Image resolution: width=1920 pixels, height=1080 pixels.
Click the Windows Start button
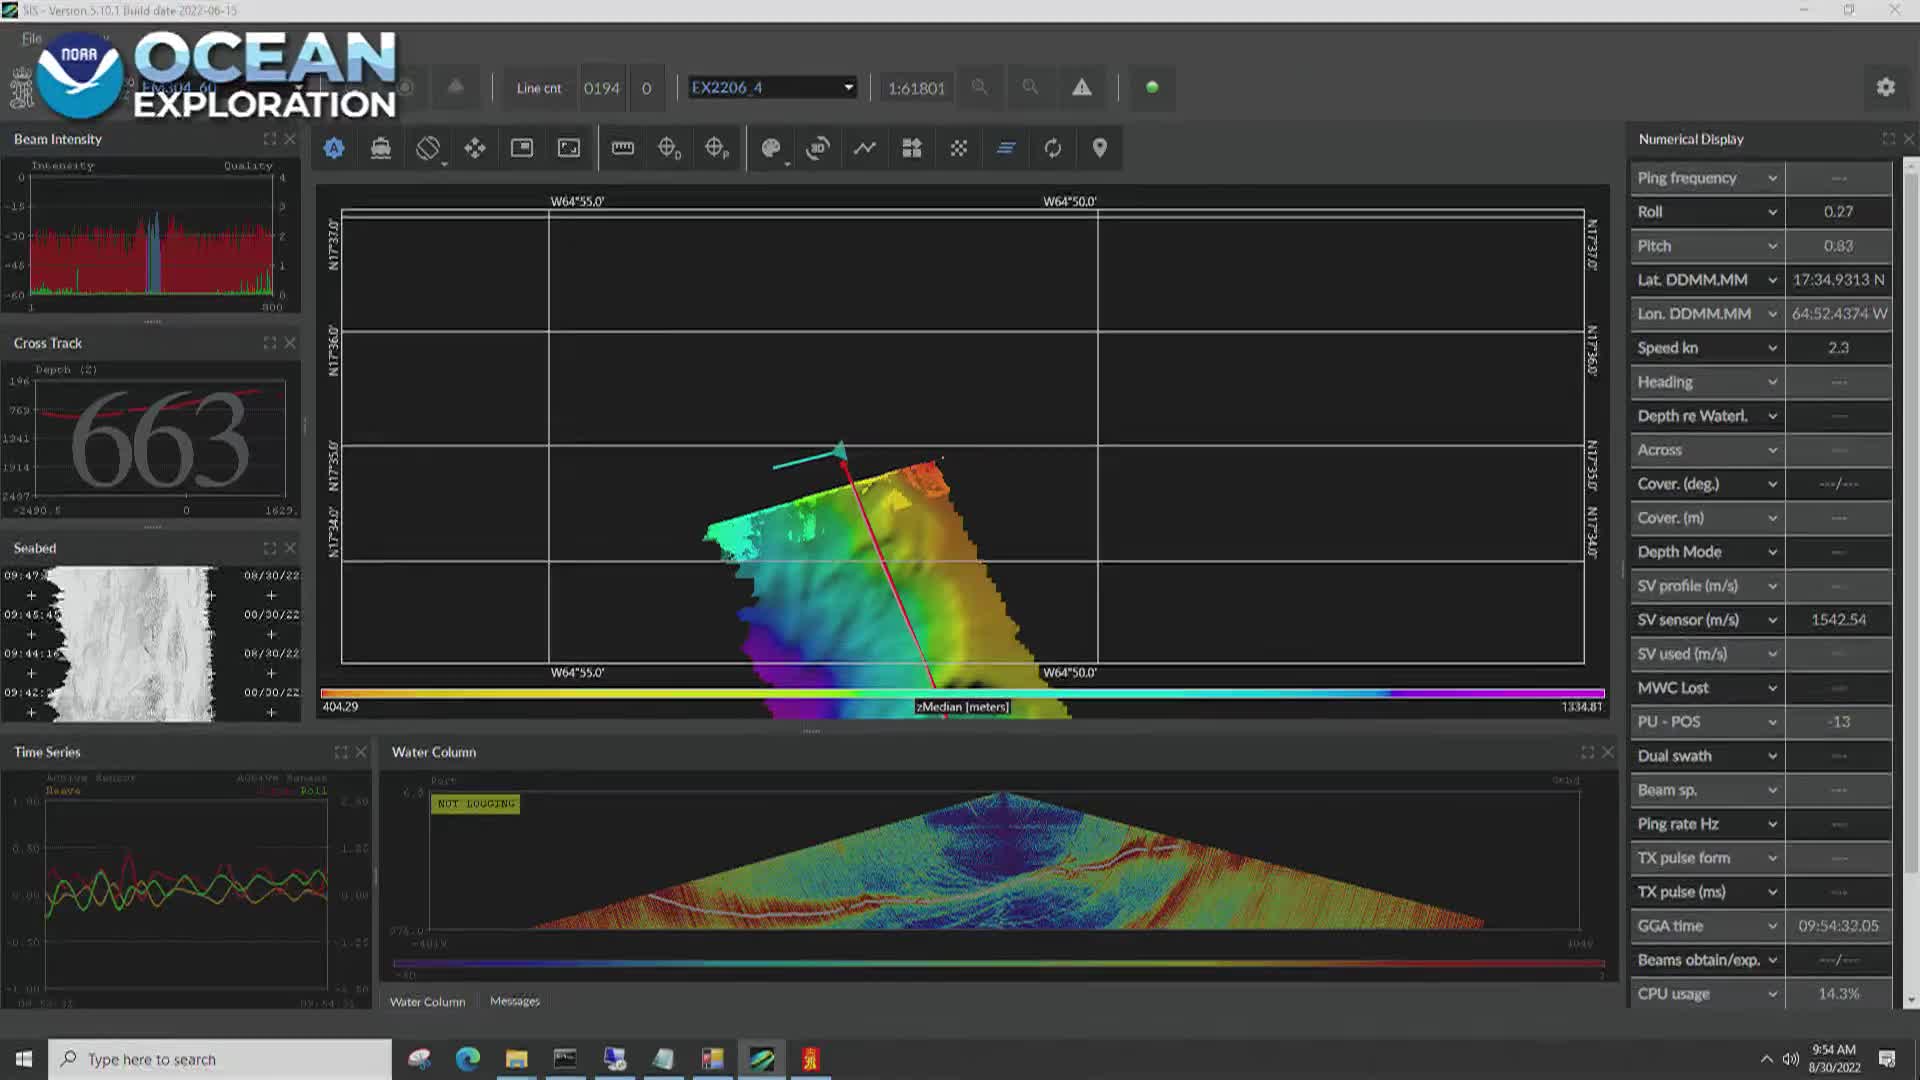pos(24,1059)
